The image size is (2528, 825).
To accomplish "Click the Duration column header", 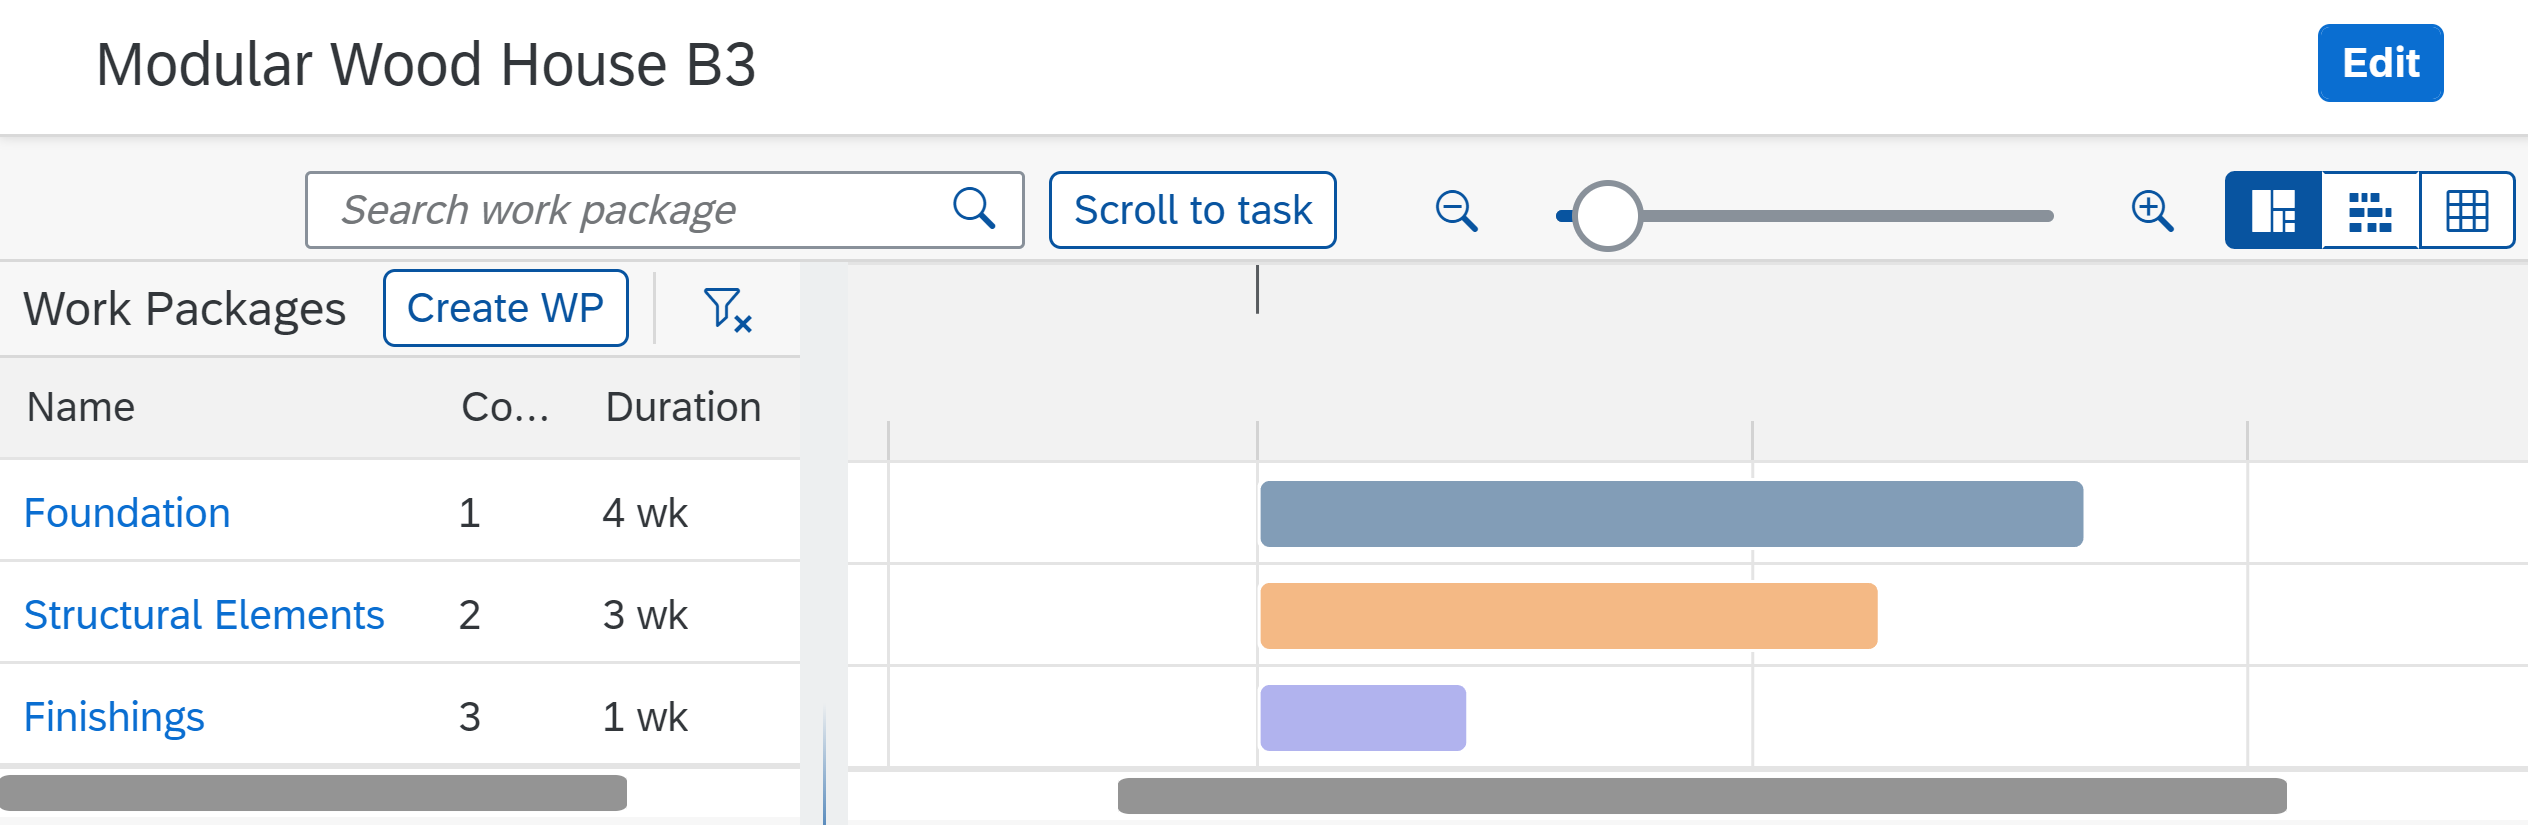I will [x=684, y=407].
